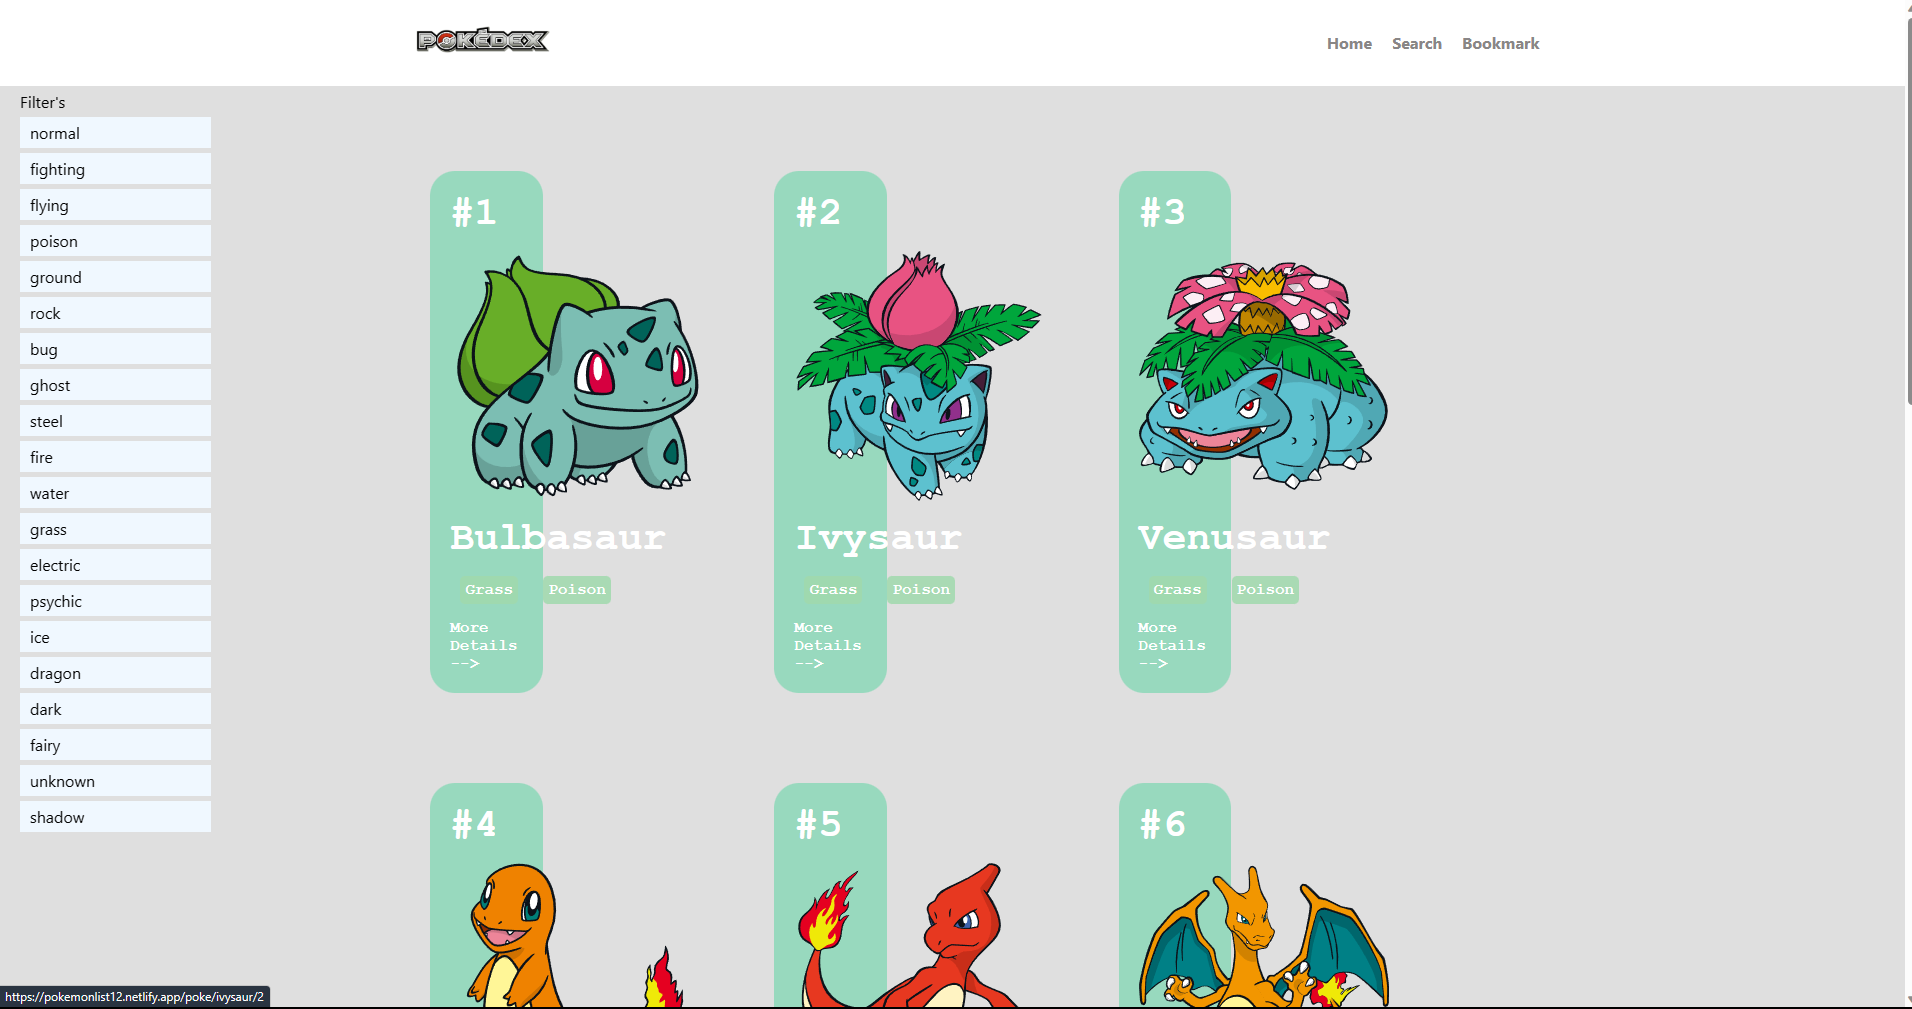Toggle the grass type filter
The image size is (1912, 1009).
(x=114, y=529)
